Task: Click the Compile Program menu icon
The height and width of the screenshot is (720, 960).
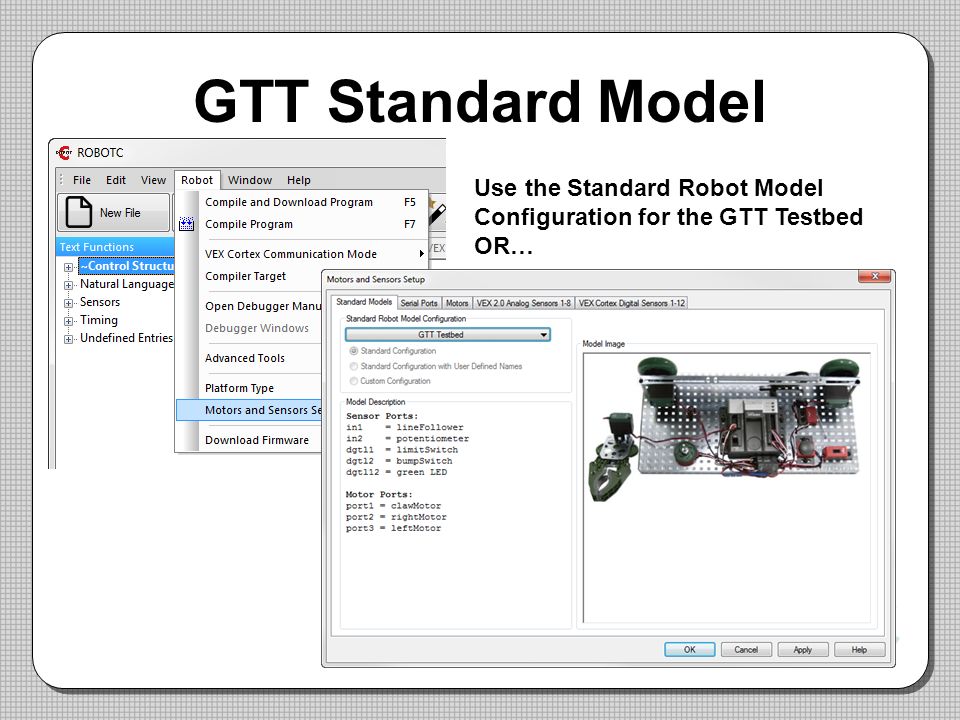Action: [x=186, y=224]
